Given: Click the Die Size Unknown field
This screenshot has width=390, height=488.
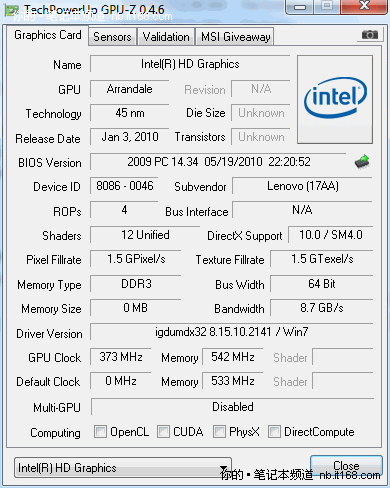Looking at the screenshot, I should click(261, 113).
